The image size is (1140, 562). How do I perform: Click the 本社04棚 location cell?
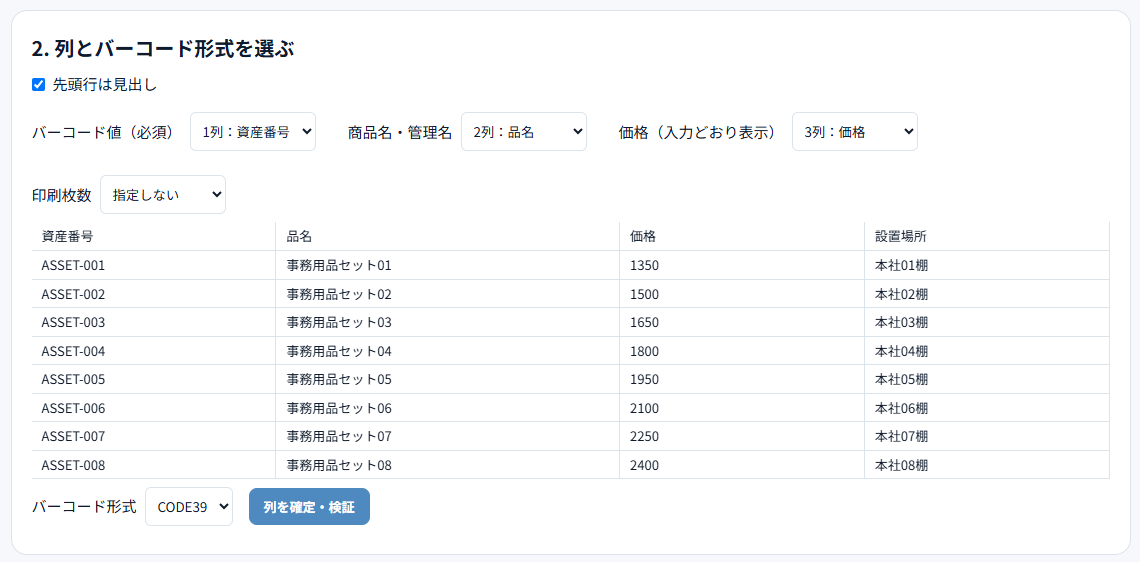pyautogui.click(x=987, y=350)
